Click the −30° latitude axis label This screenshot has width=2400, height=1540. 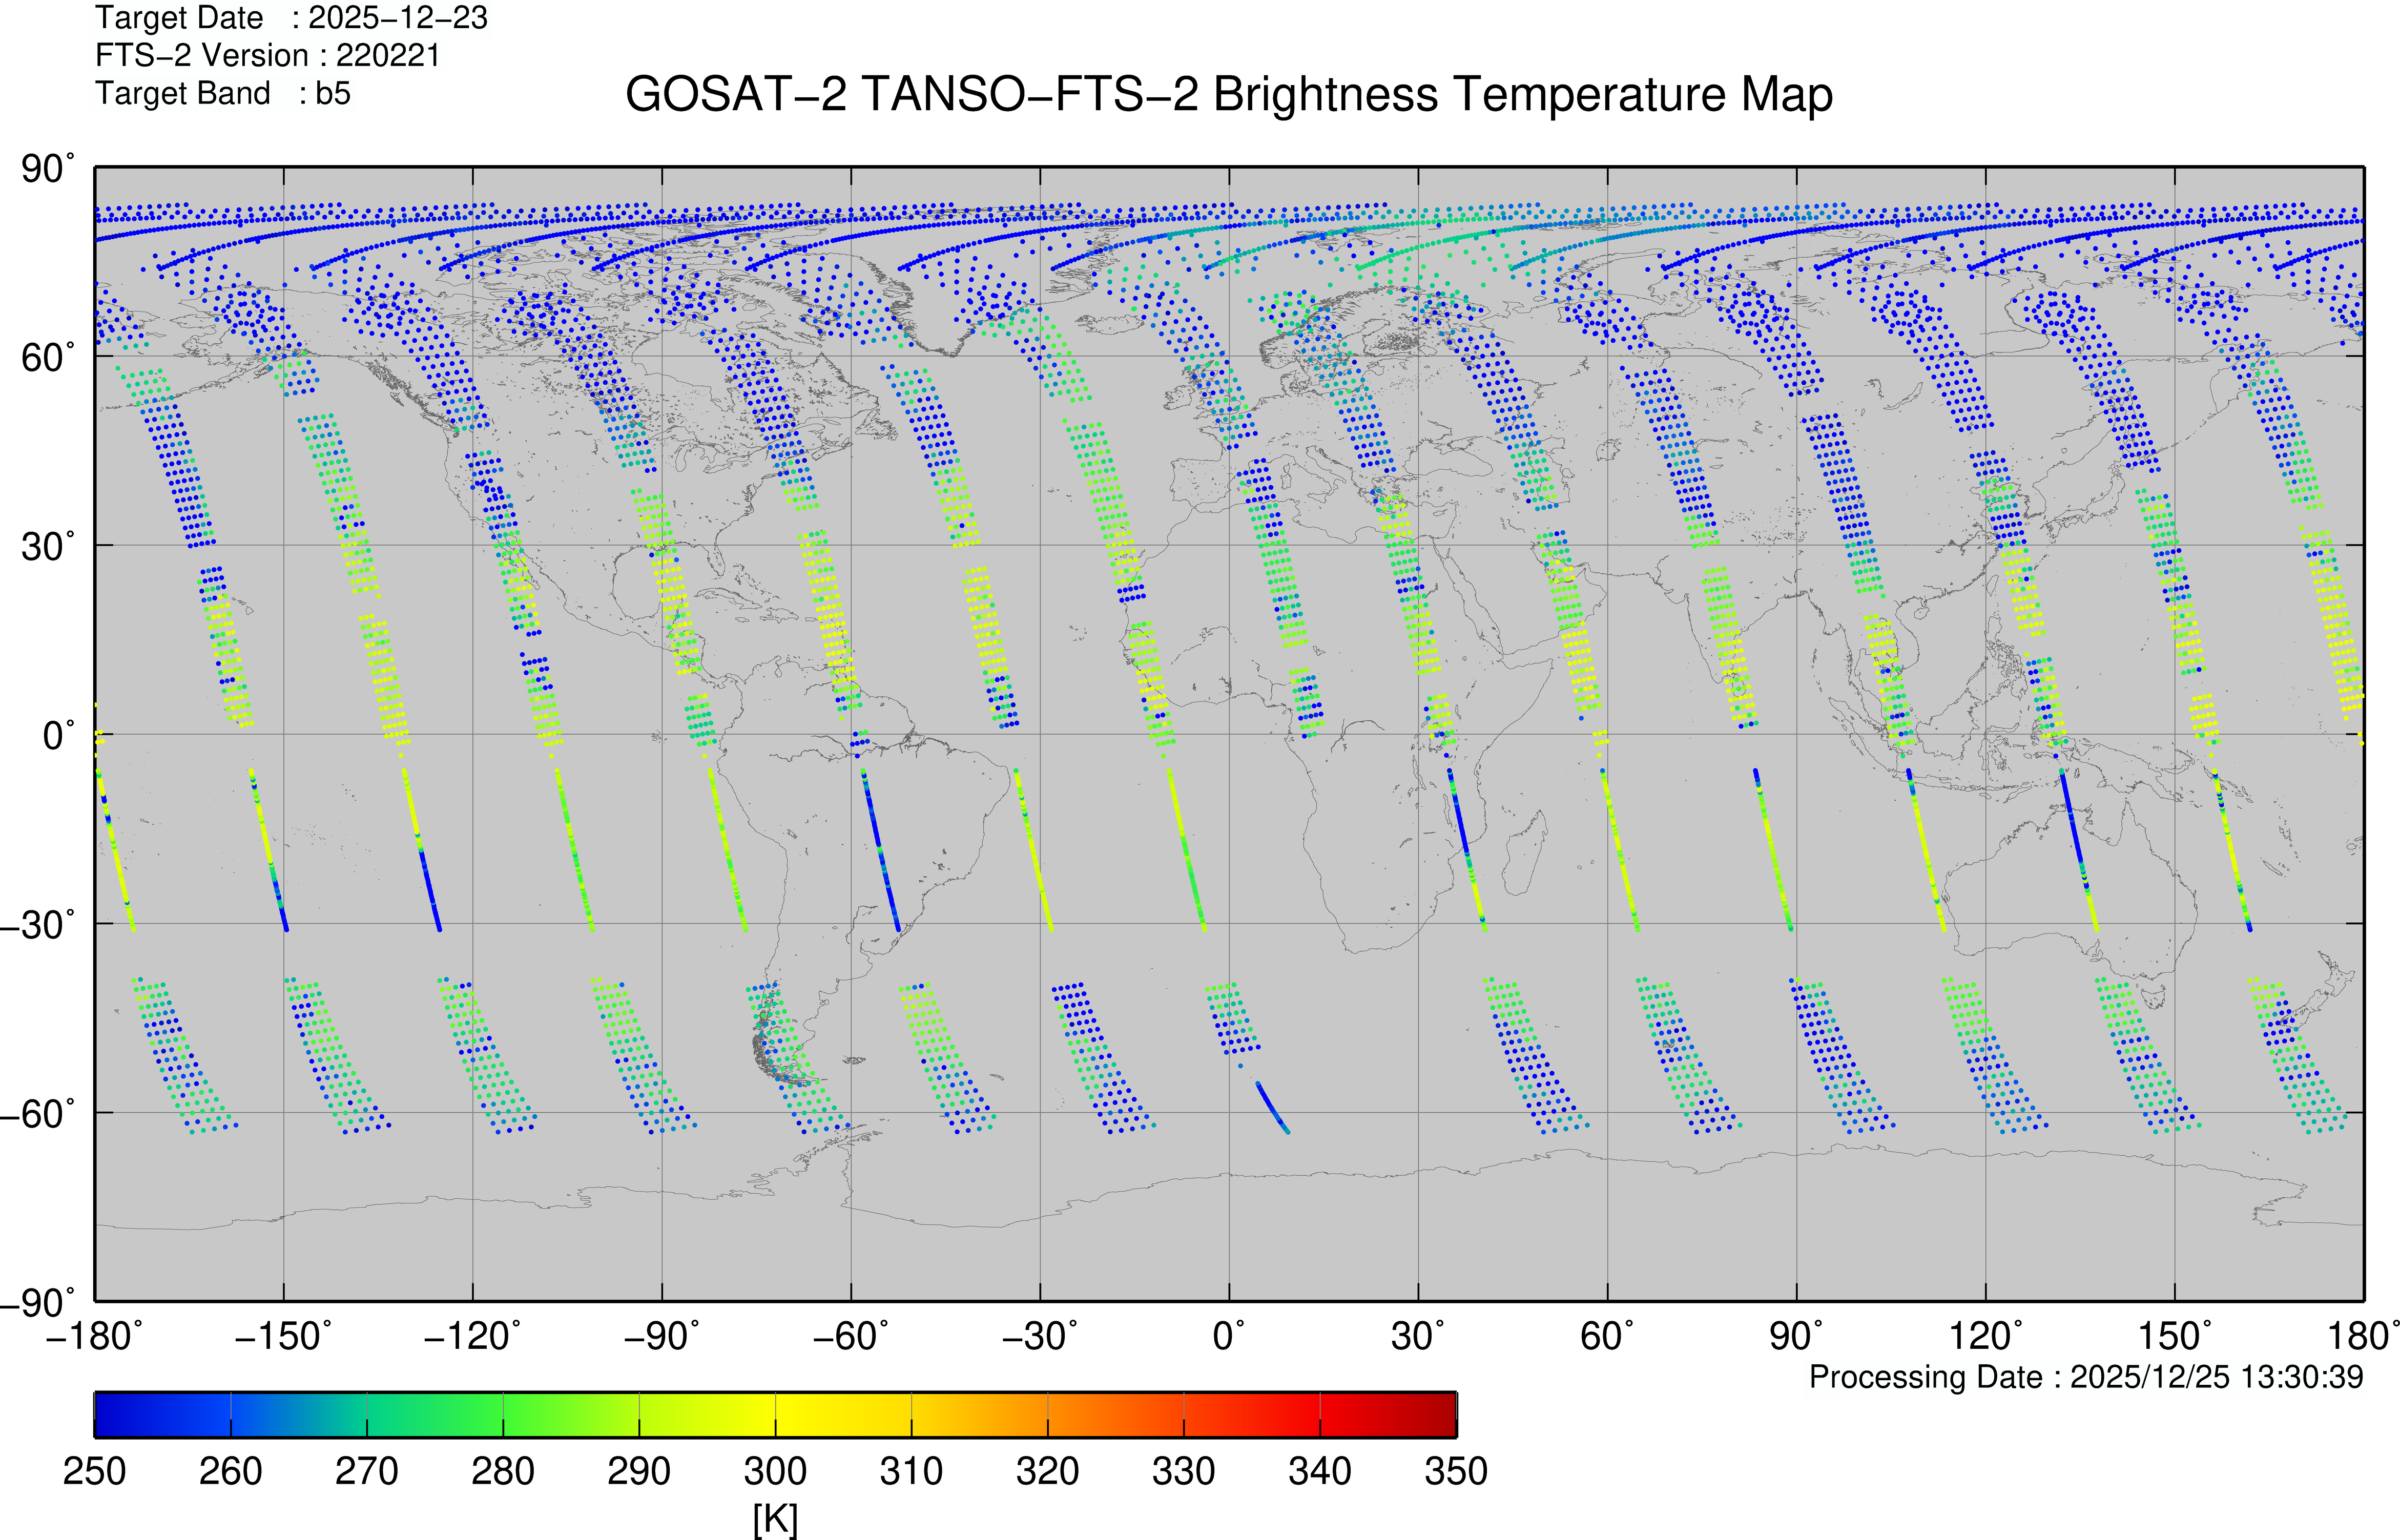tap(38, 924)
